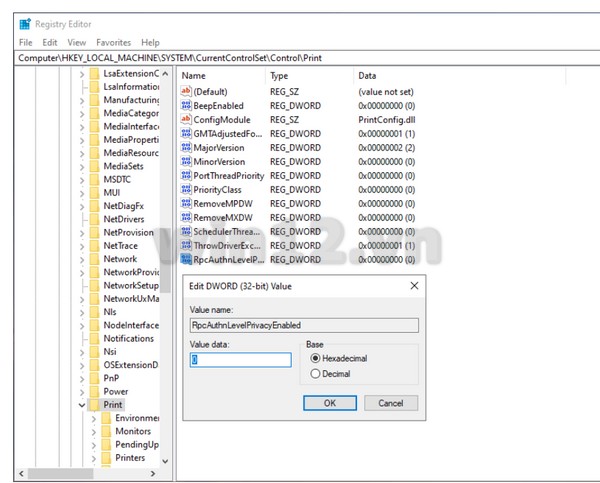
Task: Click the MajorVersion DWORD value icon
Action: (186, 147)
